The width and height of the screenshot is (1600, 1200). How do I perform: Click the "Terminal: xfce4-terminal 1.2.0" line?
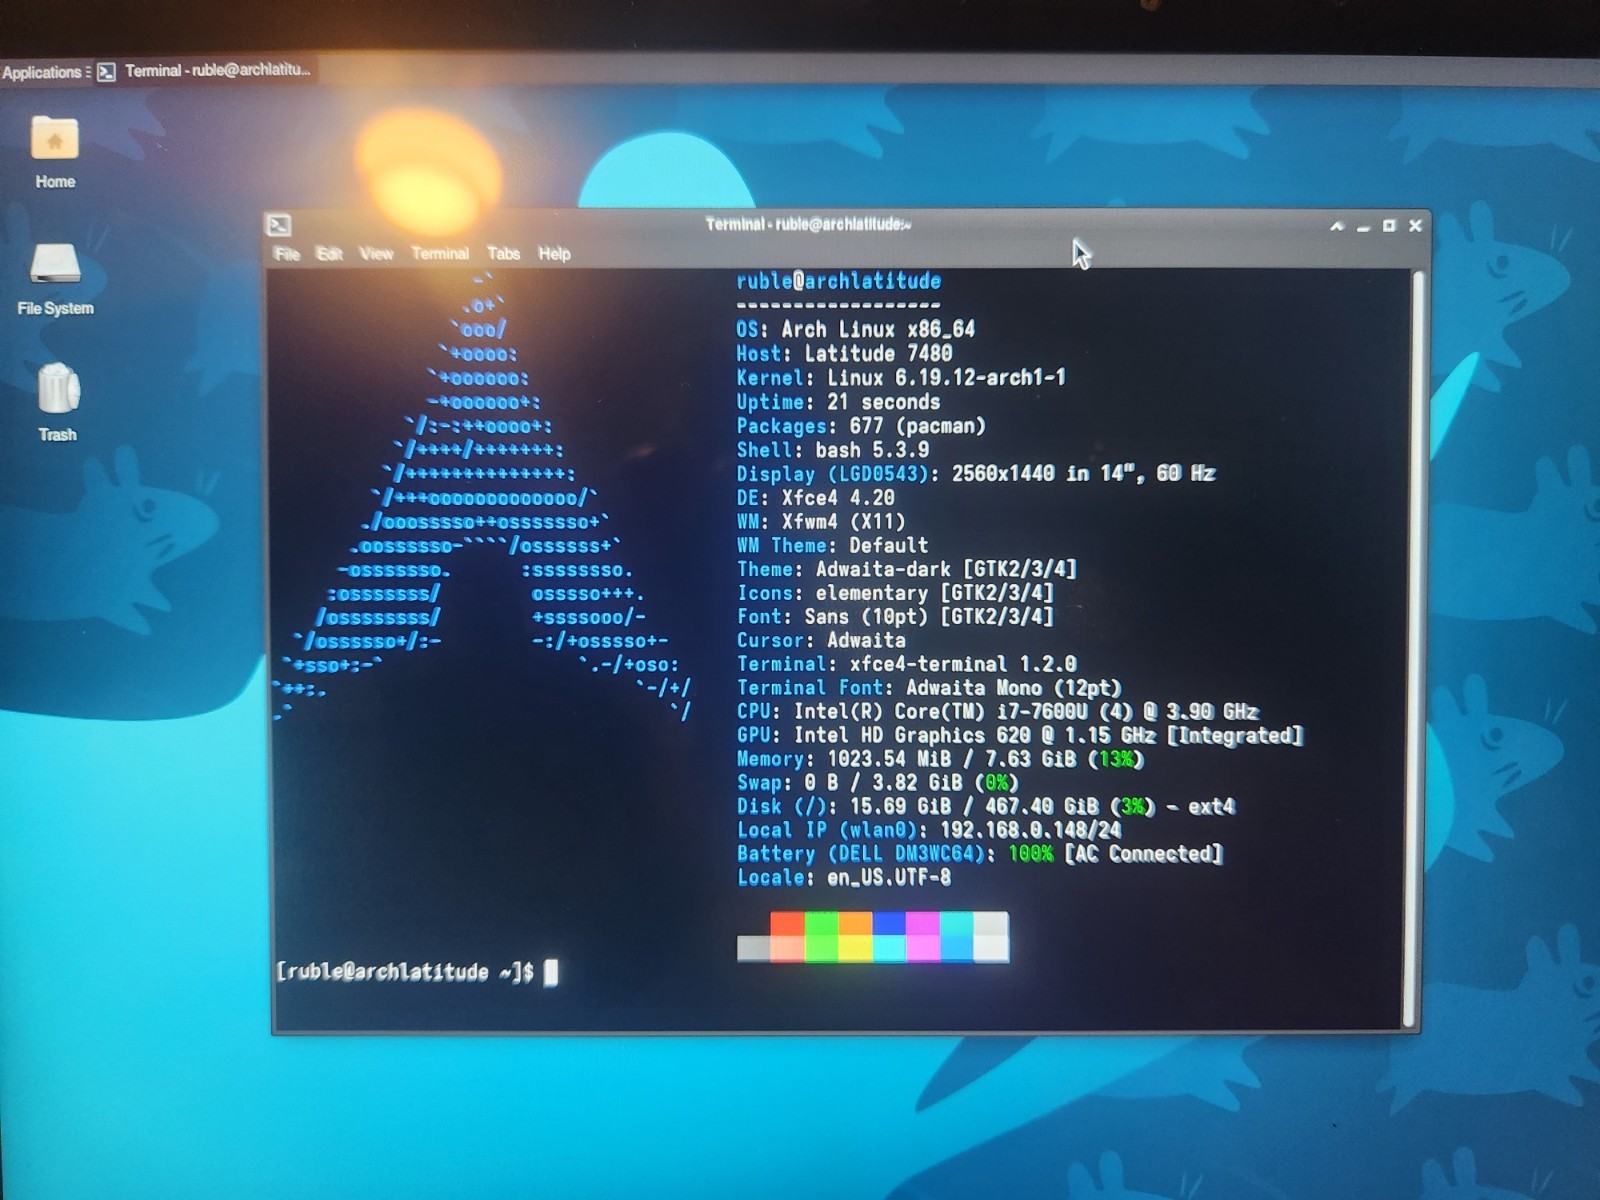pos(906,664)
